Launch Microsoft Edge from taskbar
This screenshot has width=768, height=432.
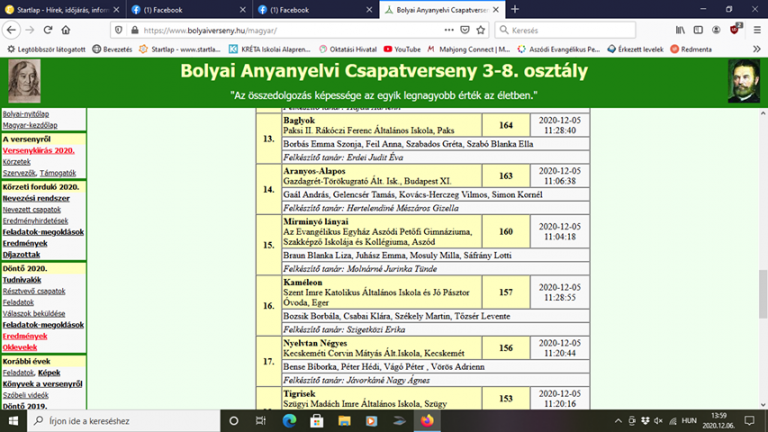click(289, 421)
